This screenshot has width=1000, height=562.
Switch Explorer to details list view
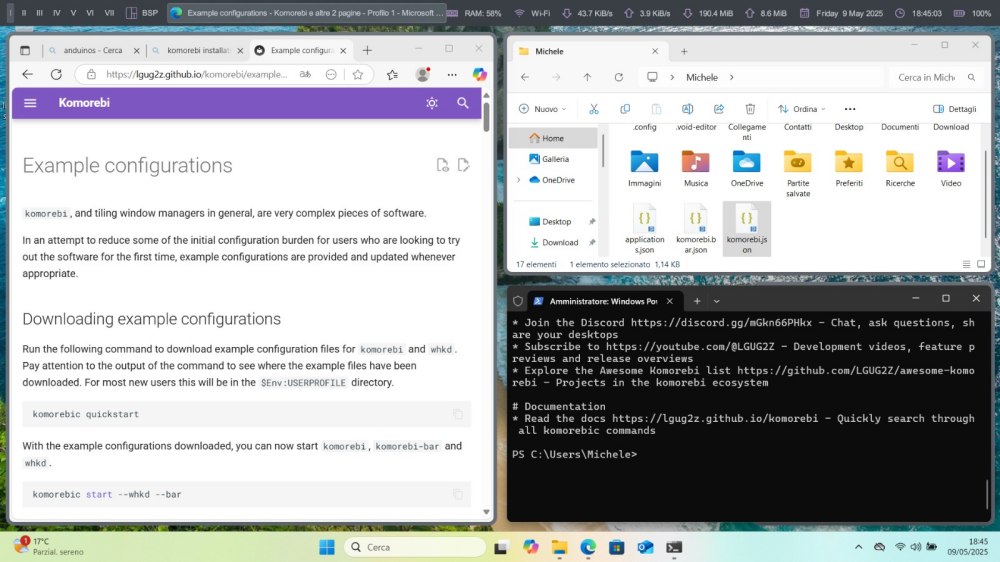[966, 264]
